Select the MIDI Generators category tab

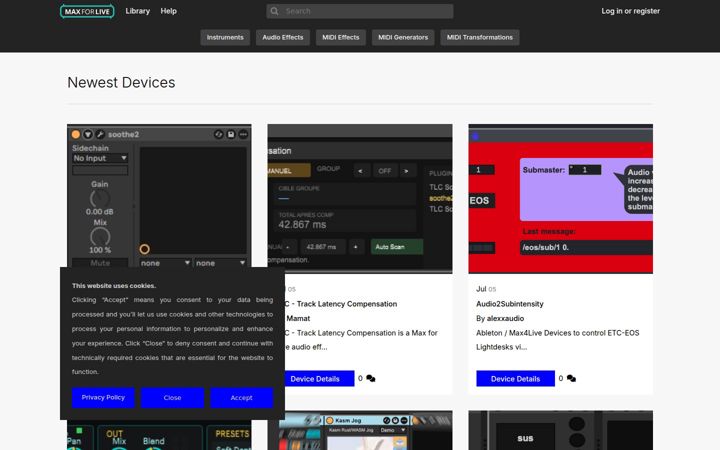tap(403, 37)
